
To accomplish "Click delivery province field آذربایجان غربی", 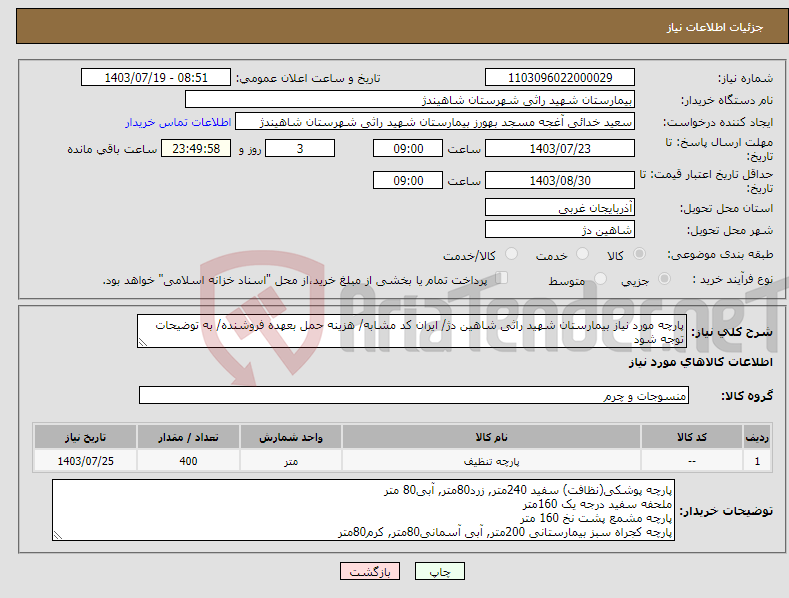I will pos(560,207).
